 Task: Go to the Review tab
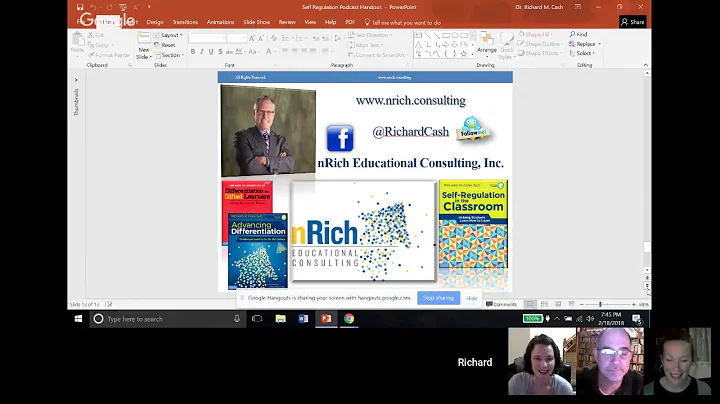287,22
